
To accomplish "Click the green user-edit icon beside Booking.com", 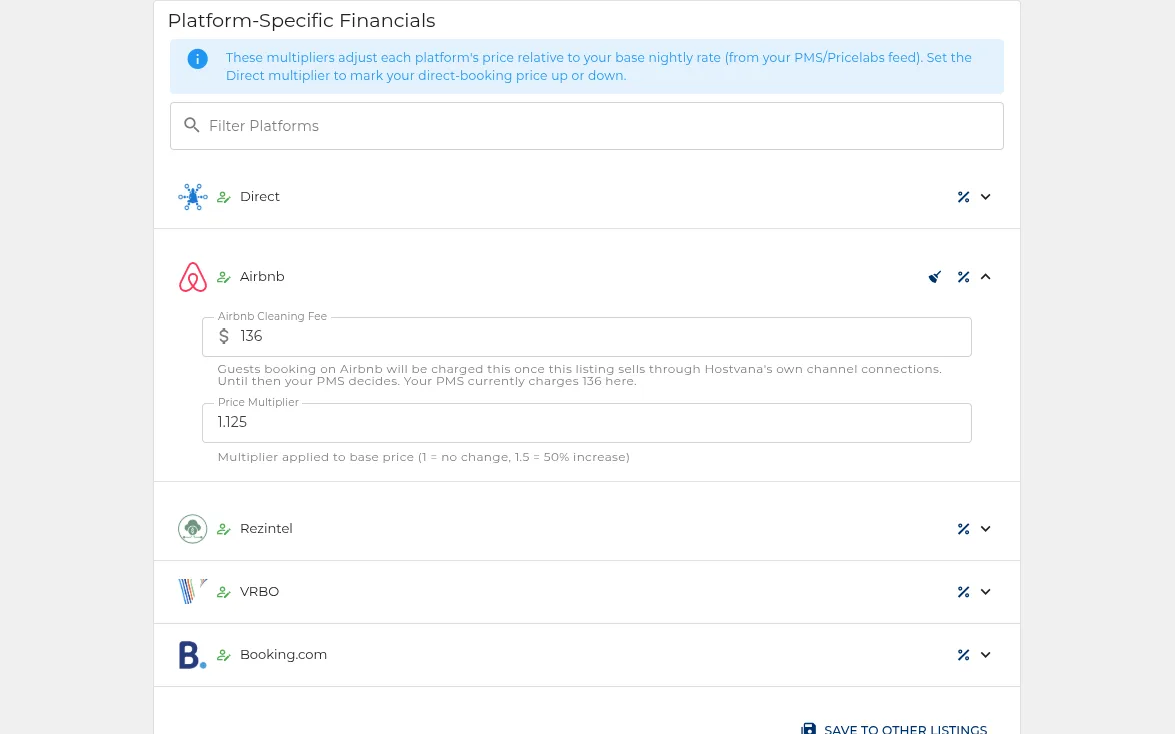I will coord(223,655).
